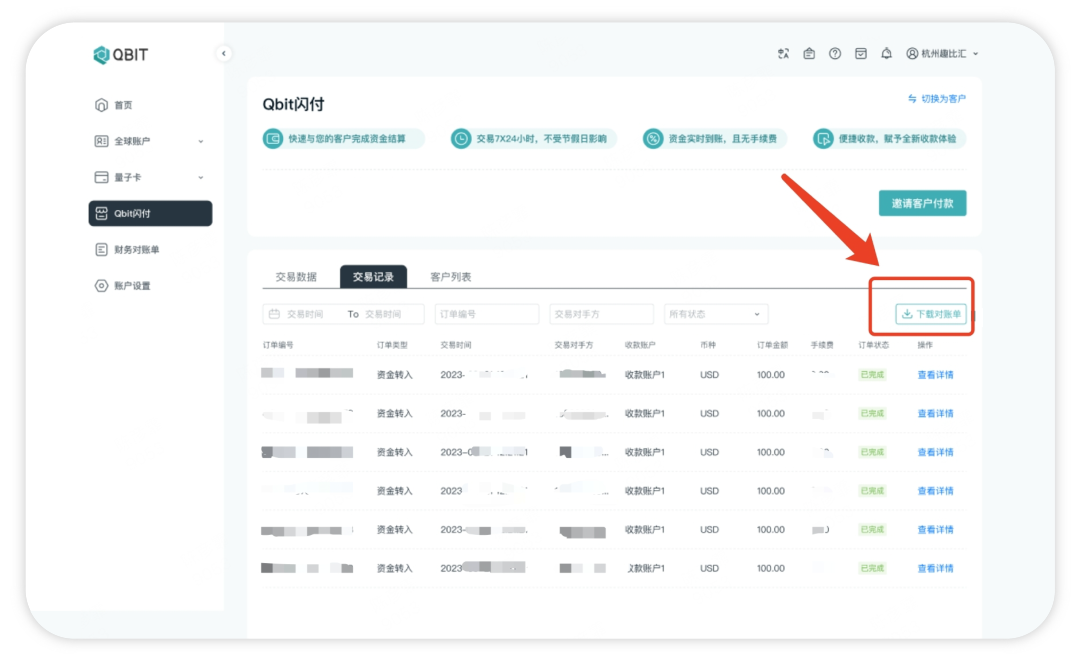Viewport: 1080px width, 662px height.
Task: Click the 快速与您的客户完成资金结算 pill icon
Action: (273, 139)
